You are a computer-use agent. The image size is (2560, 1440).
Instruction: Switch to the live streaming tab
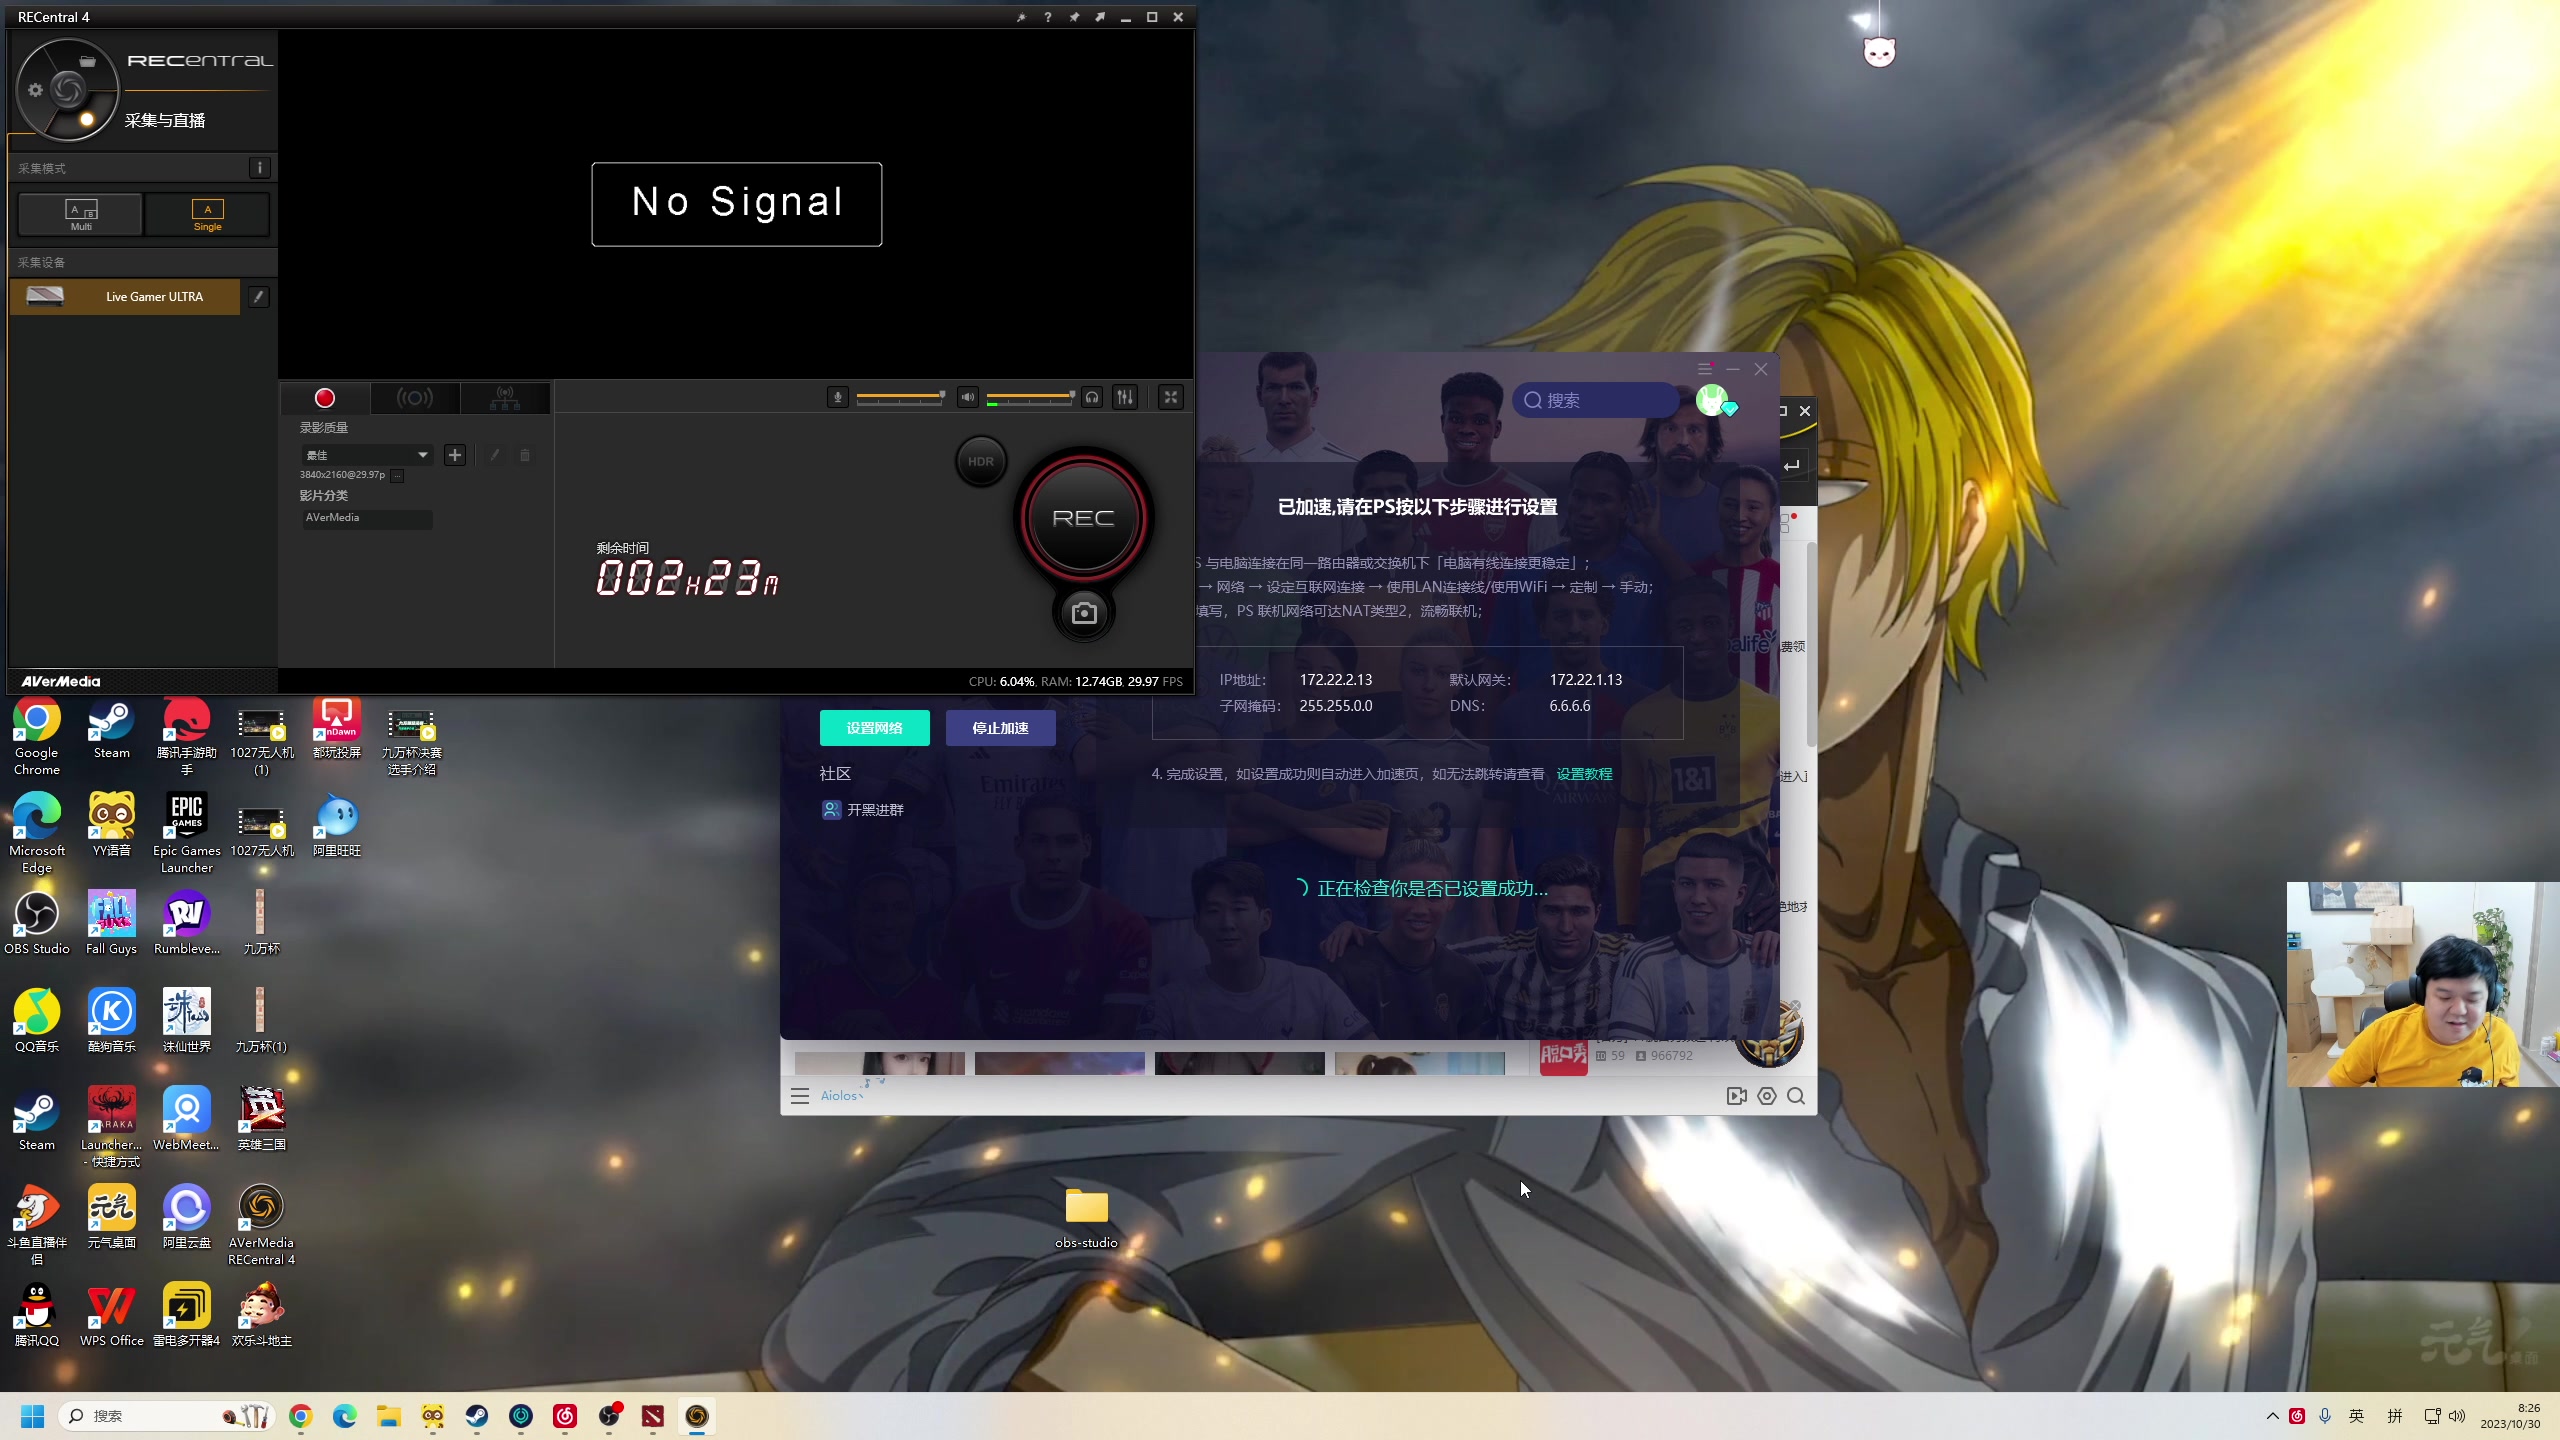(x=414, y=398)
